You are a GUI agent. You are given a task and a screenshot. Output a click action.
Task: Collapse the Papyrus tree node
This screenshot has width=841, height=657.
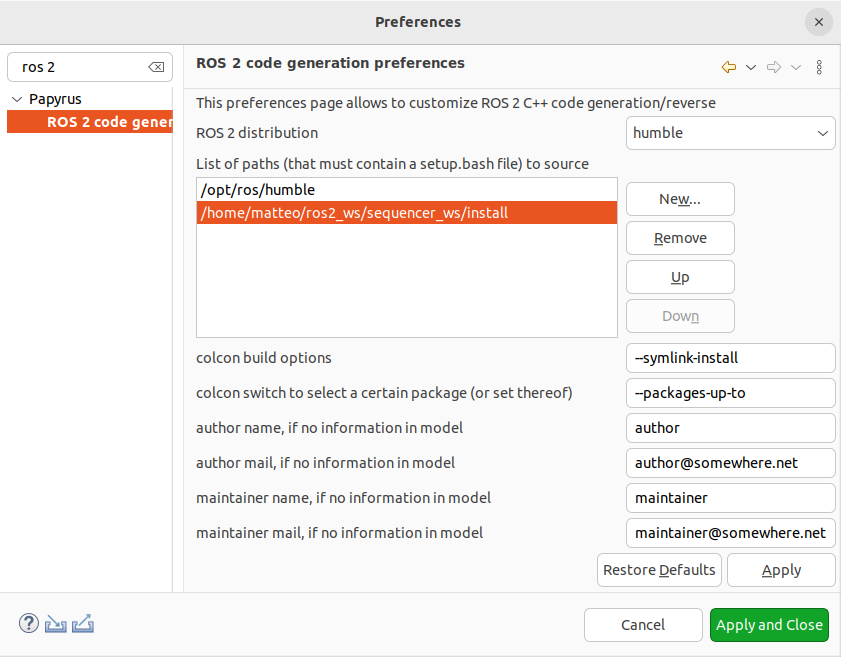pos(17,99)
